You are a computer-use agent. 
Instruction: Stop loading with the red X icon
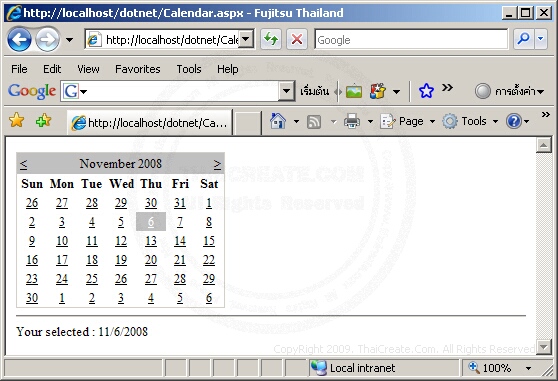296,39
